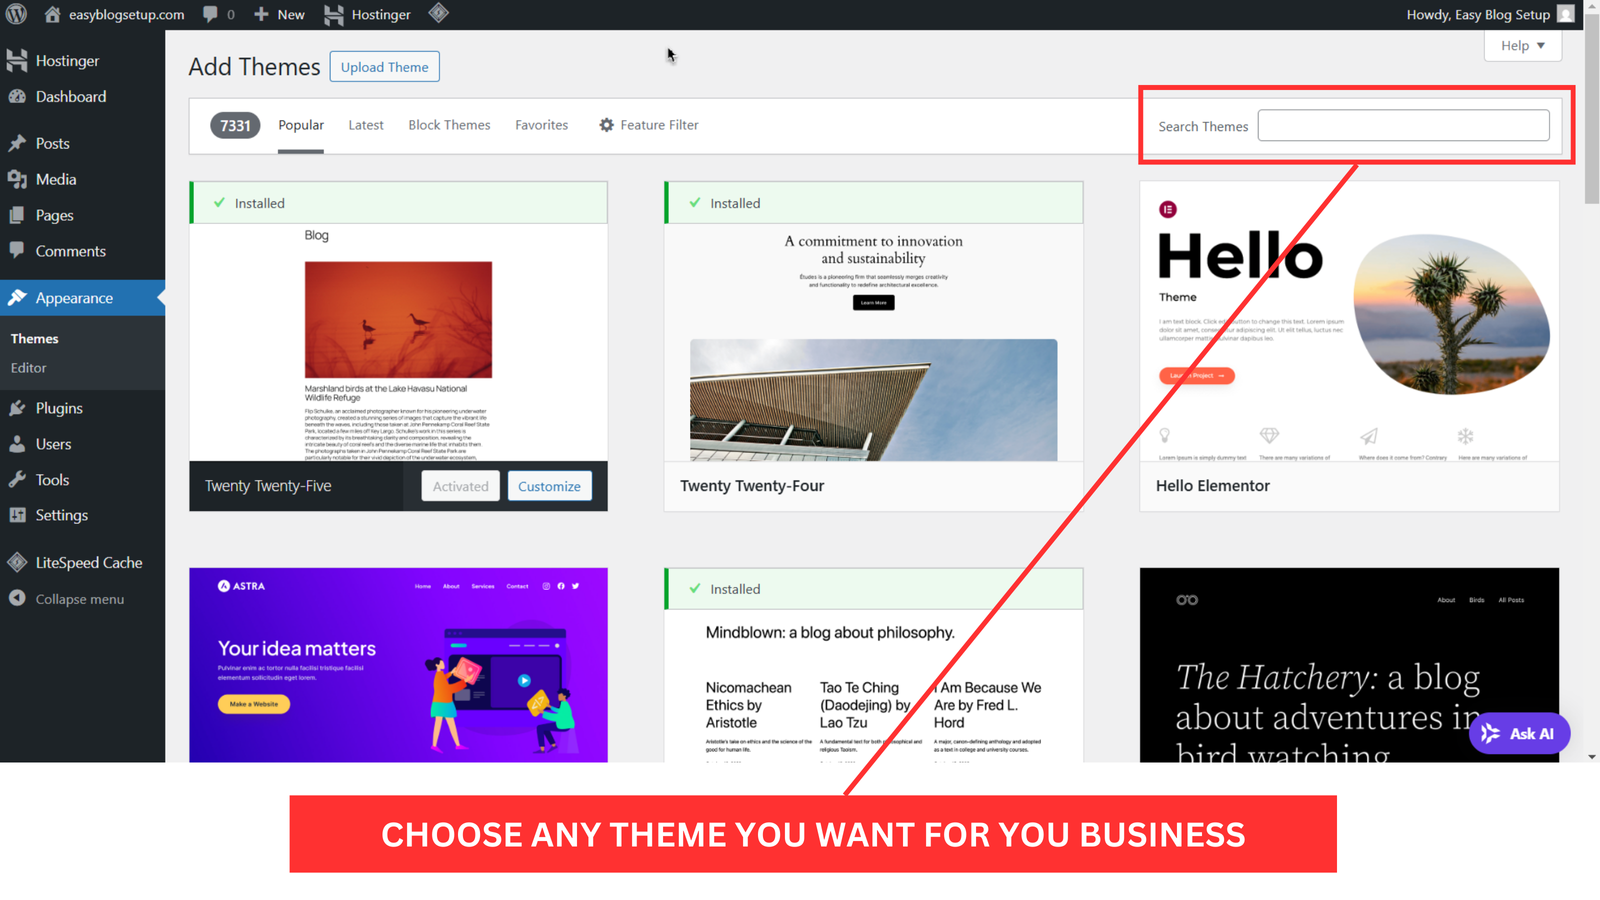Expand the Help dropdown
This screenshot has width=1600, height=900.
[x=1523, y=46]
